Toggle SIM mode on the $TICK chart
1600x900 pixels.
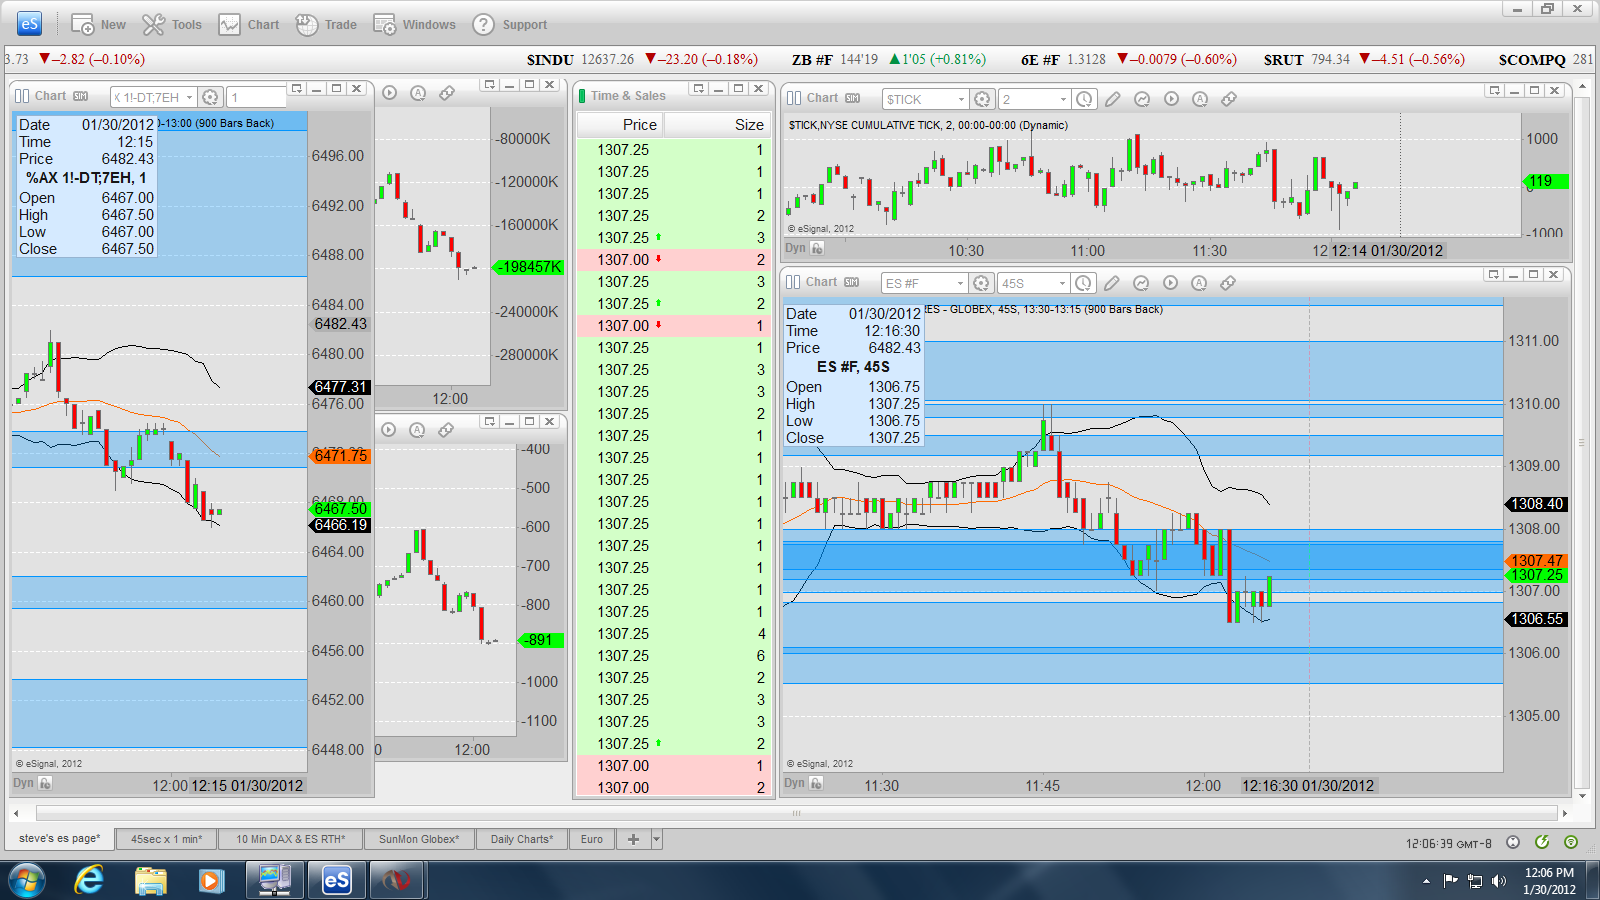[x=852, y=98]
